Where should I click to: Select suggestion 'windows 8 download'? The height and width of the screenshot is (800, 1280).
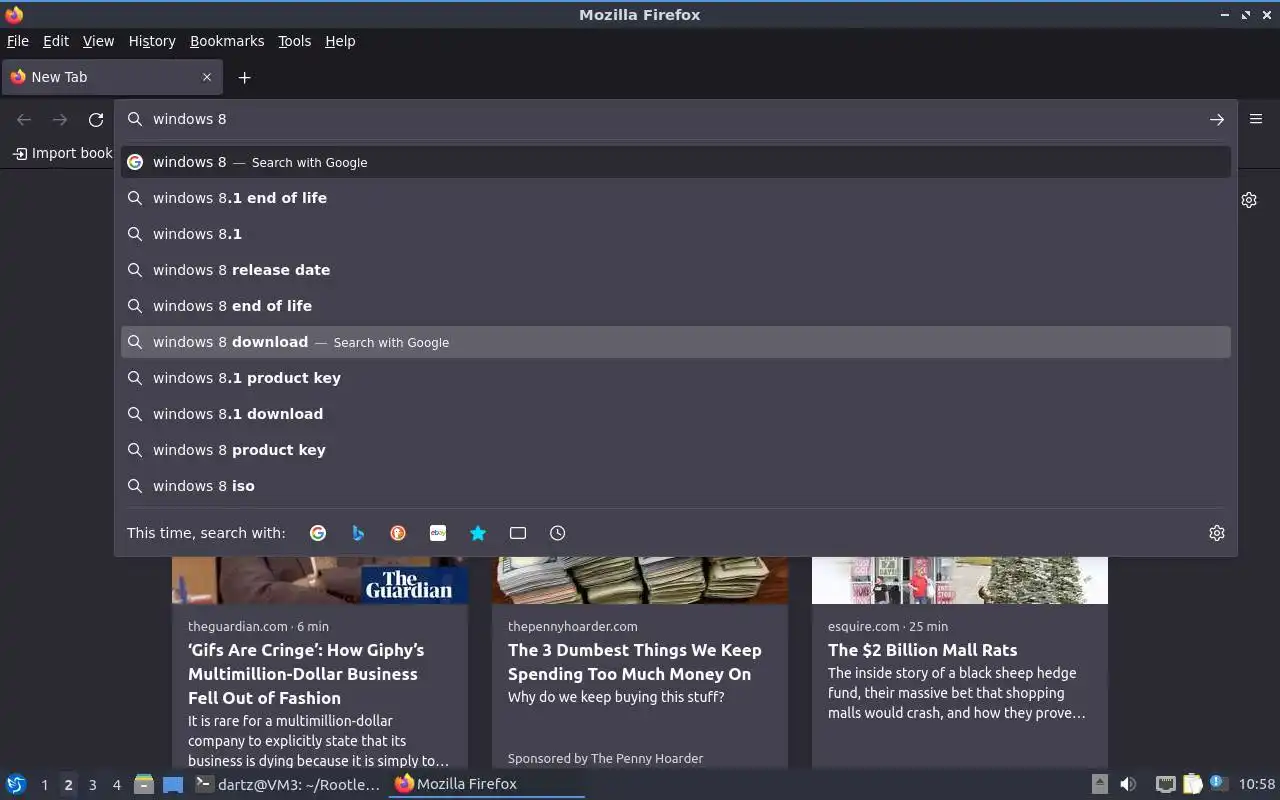click(676, 342)
